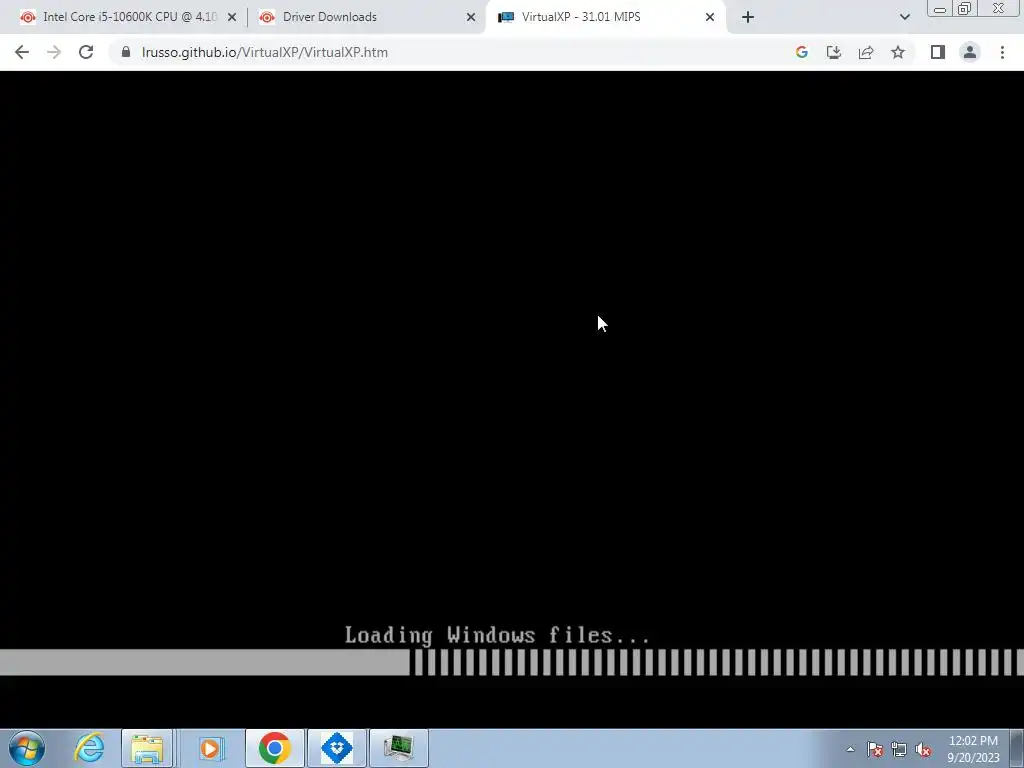Open the Windows Start menu
The height and width of the screenshot is (768, 1024).
tap(27, 748)
